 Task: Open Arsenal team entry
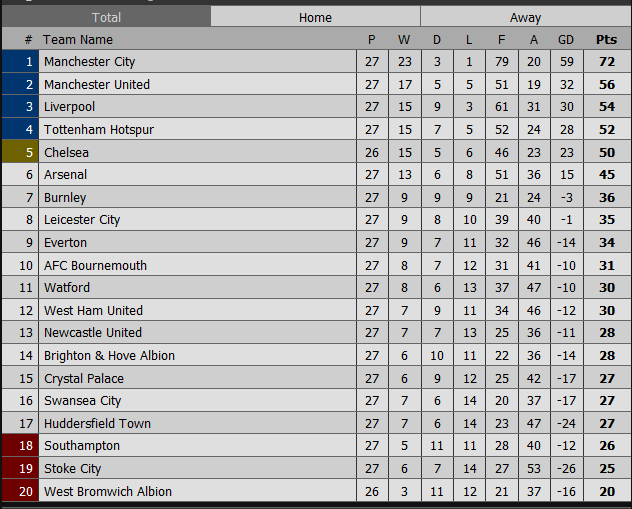(x=65, y=175)
